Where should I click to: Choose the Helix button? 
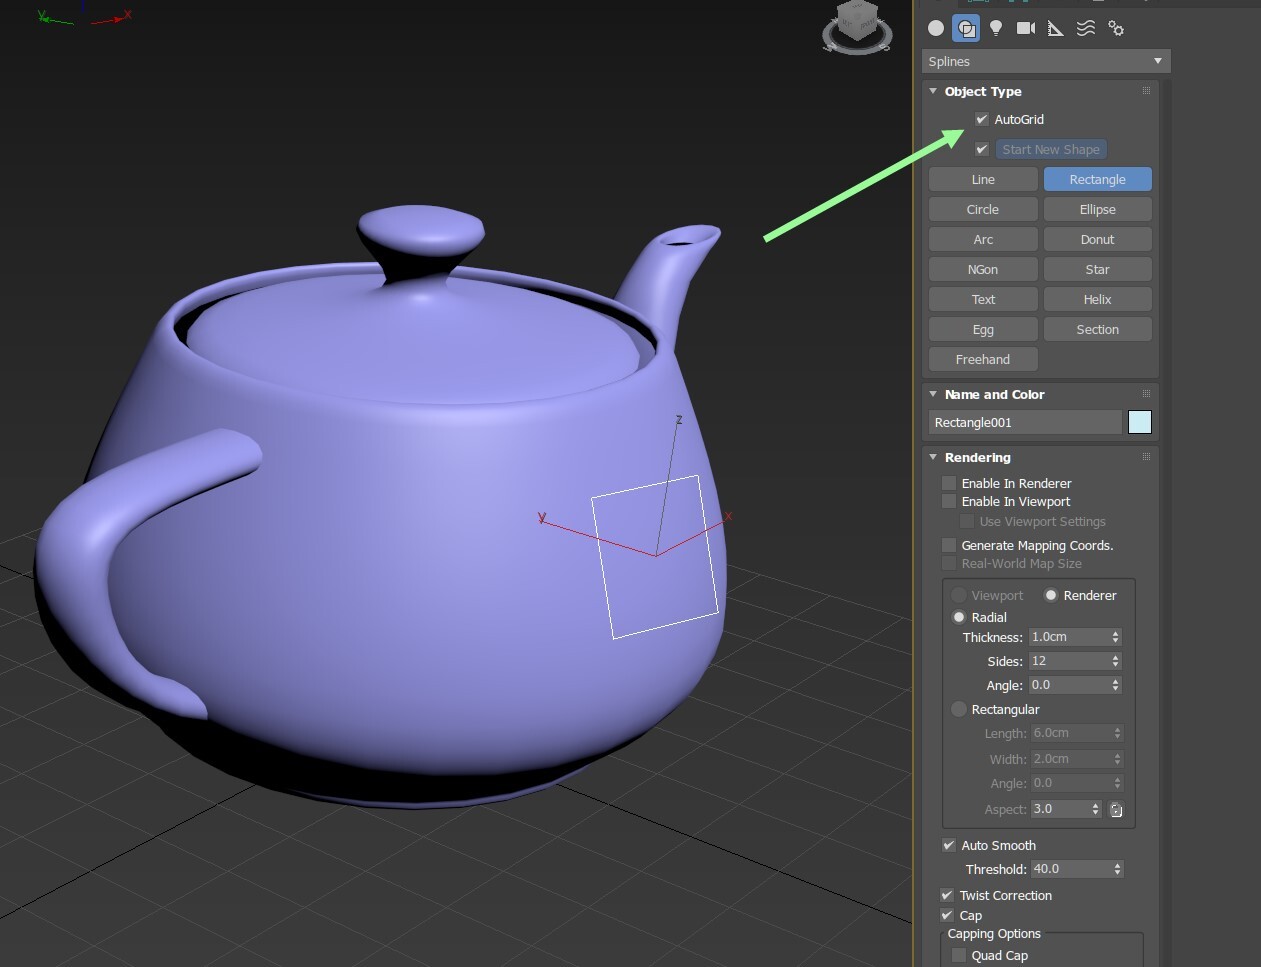point(1098,299)
